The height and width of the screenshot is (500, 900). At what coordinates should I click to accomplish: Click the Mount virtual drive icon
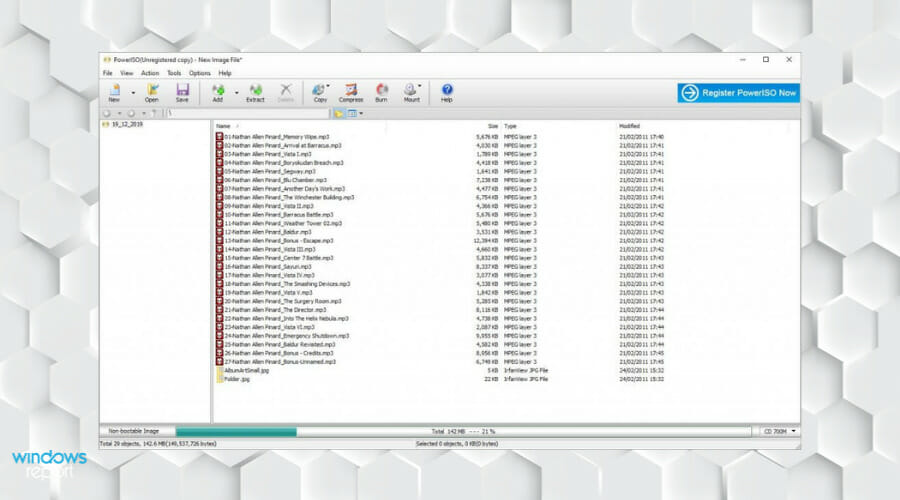point(412,92)
